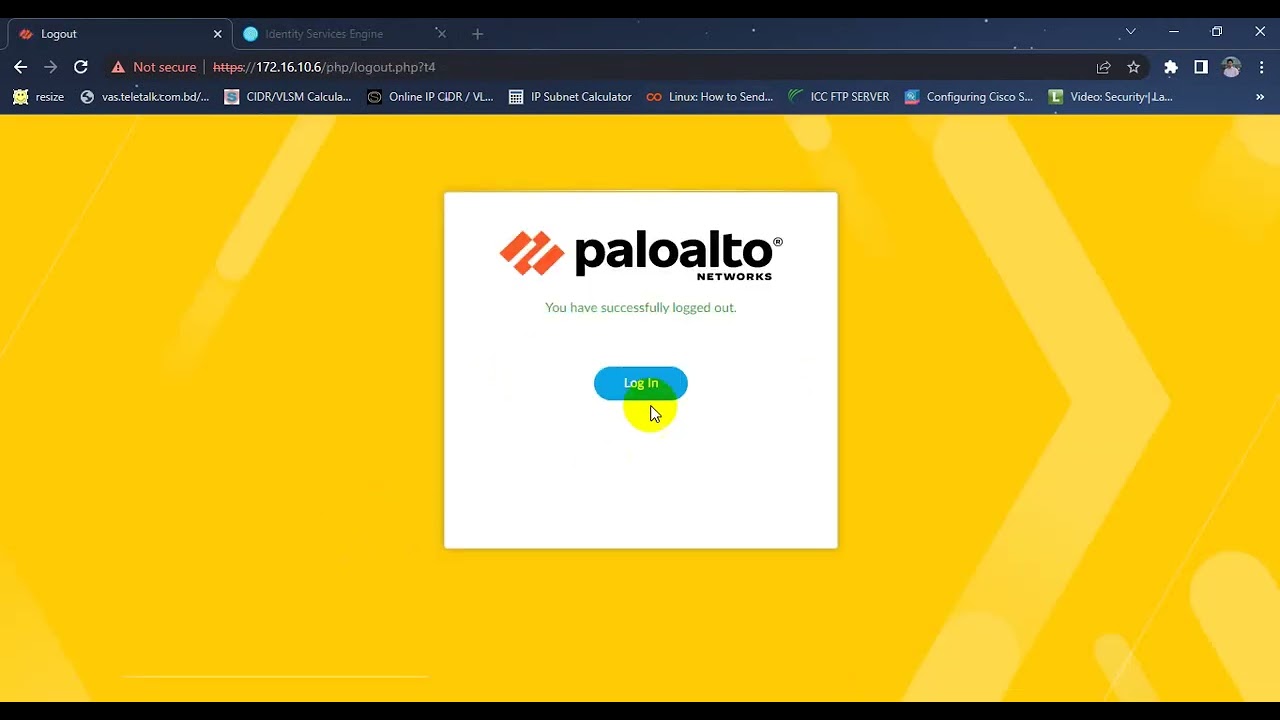
Task: Open the Configuring Cisco bookmark
Action: [969, 97]
